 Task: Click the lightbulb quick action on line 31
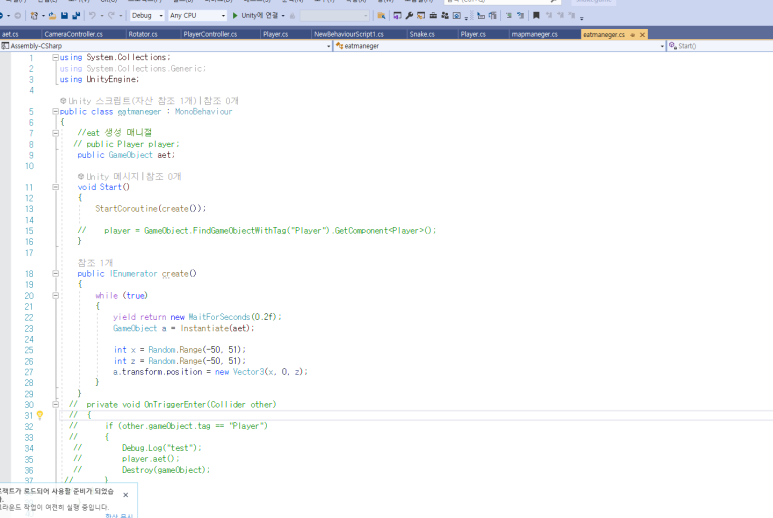(40, 415)
